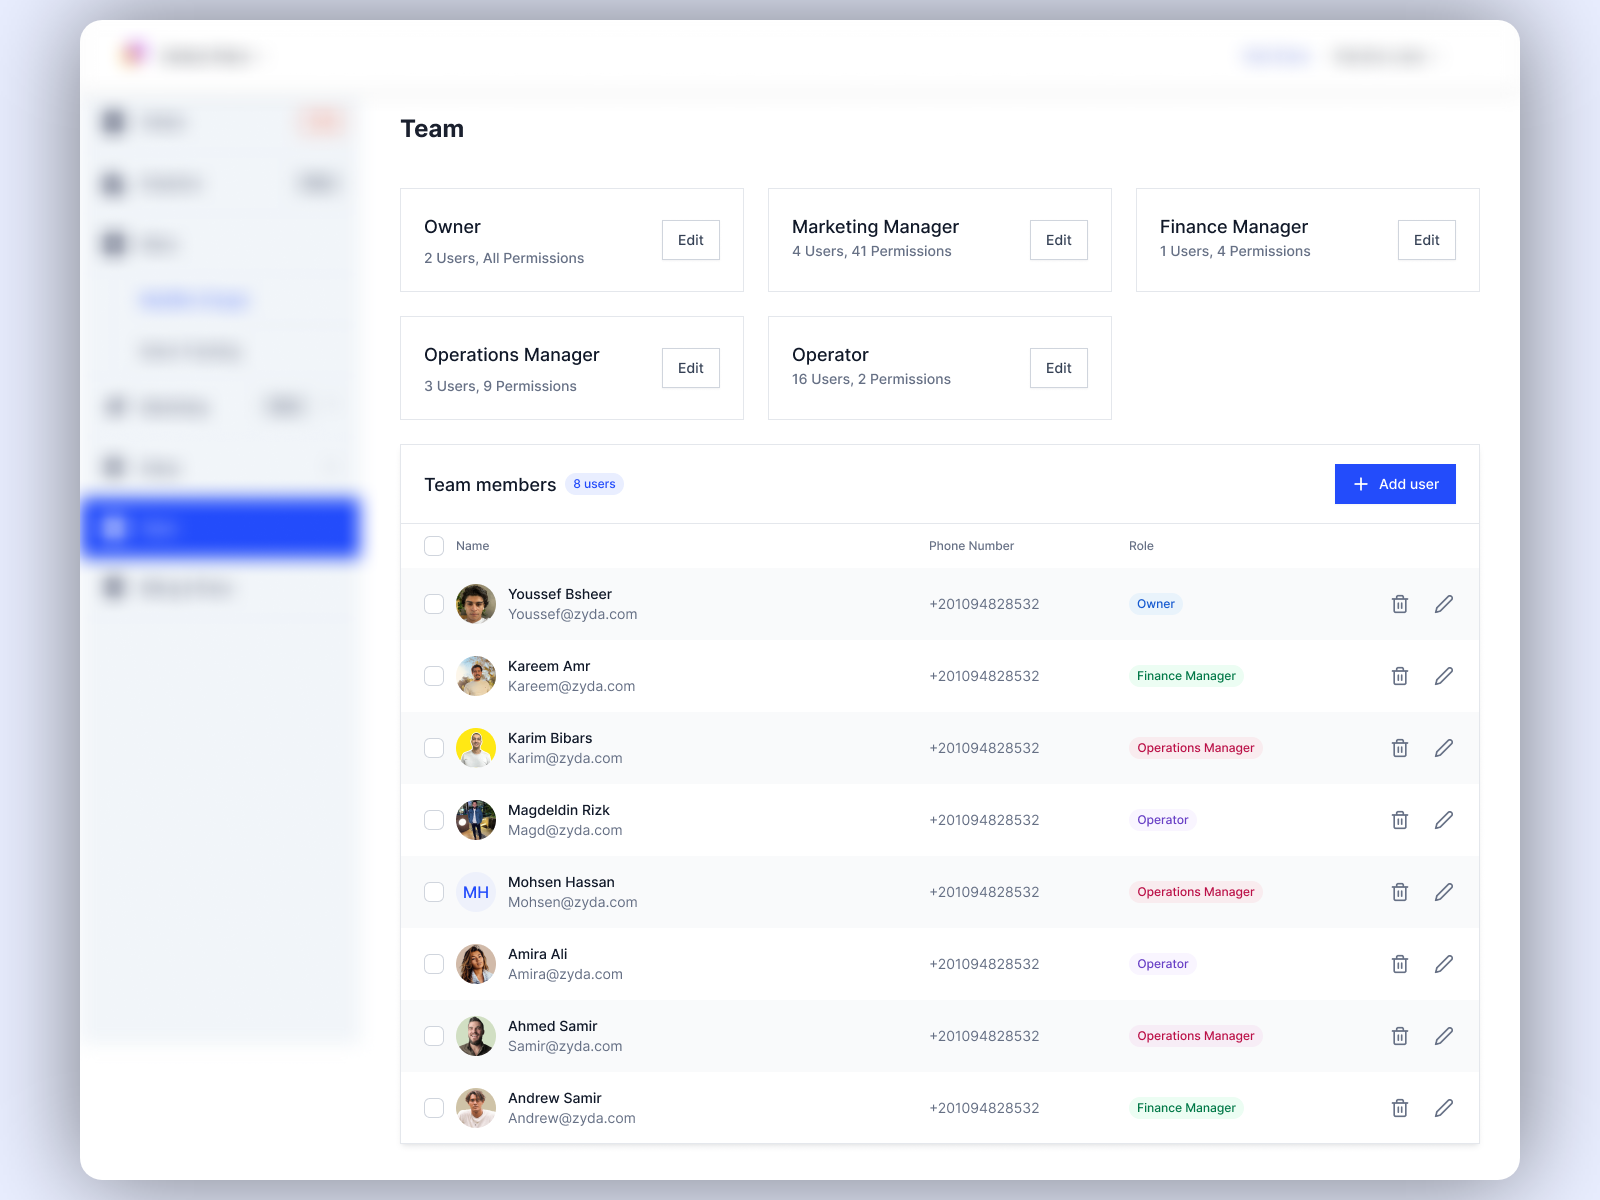Click the trash icon beside Amira Ali

pyautogui.click(x=1399, y=964)
